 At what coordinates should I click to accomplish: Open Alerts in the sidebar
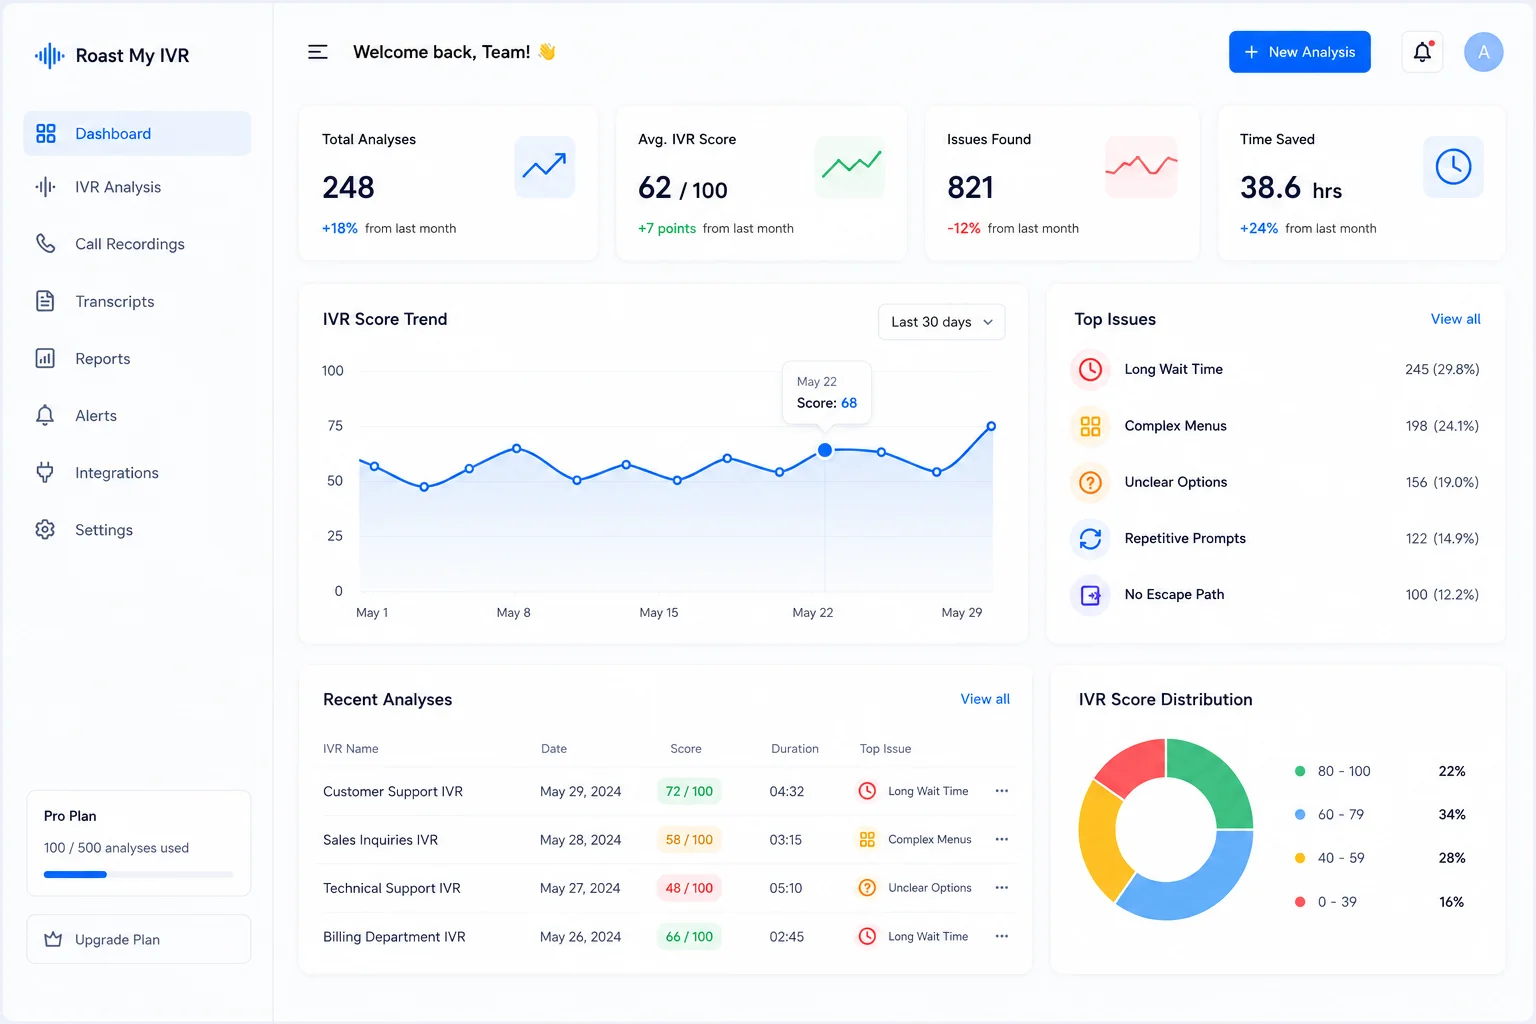[x=137, y=416]
